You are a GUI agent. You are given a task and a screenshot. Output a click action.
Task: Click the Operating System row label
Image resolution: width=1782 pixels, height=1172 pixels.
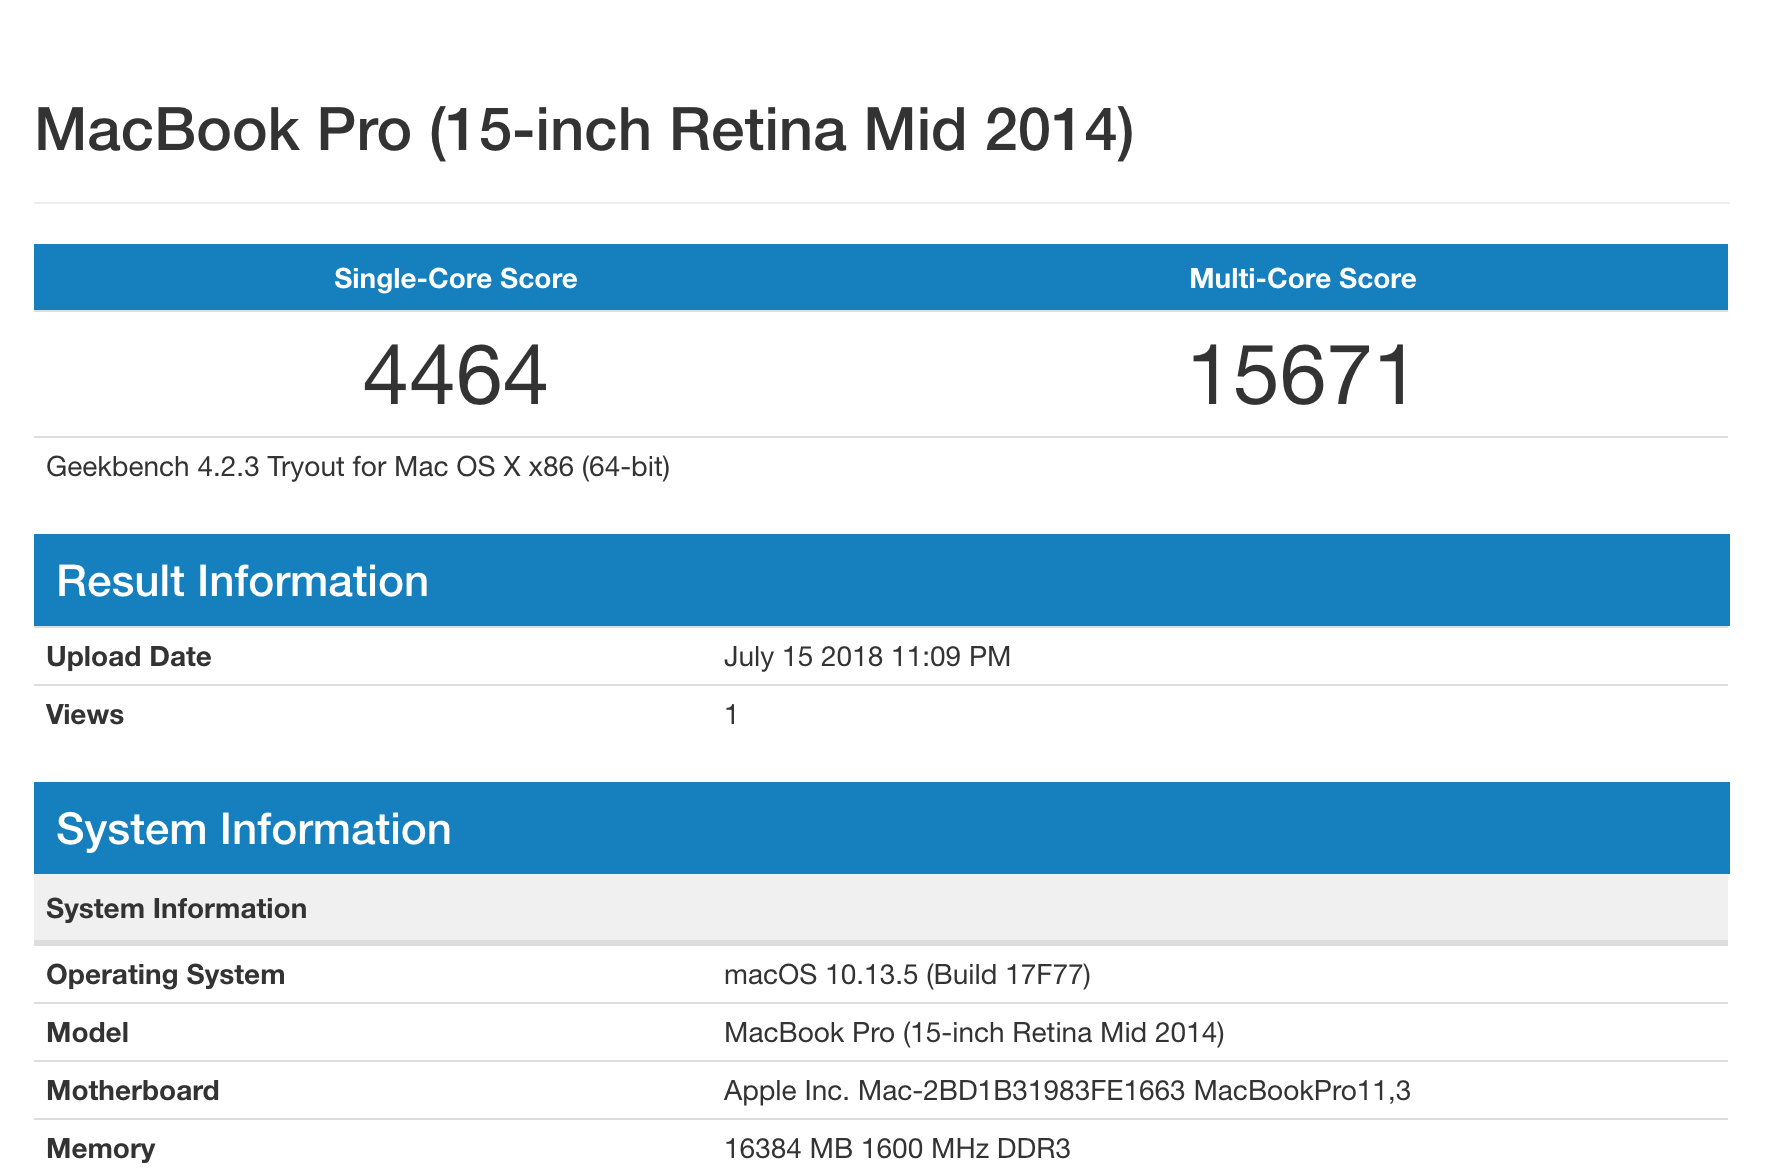click(166, 975)
